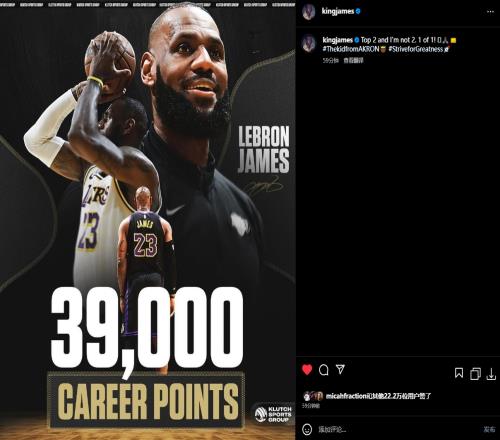Download the post with arrow icon

(491, 374)
